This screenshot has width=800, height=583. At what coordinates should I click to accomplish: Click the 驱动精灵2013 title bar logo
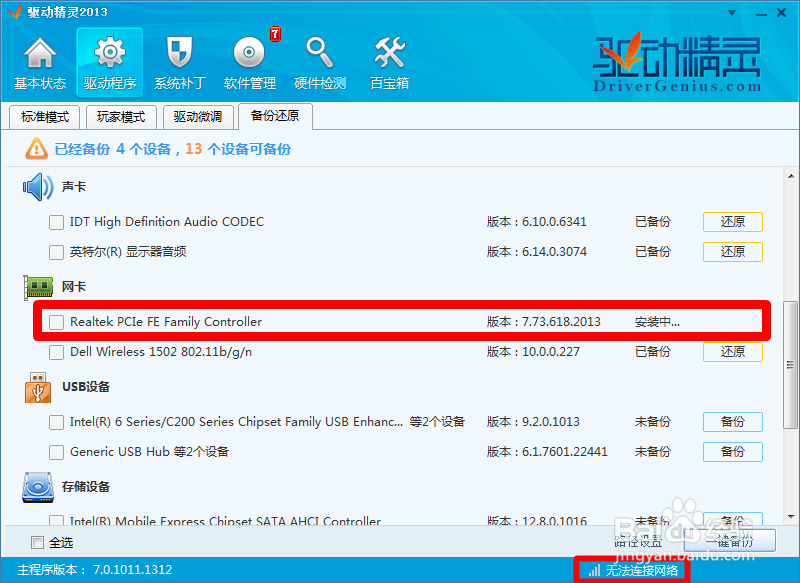[14, 11]
